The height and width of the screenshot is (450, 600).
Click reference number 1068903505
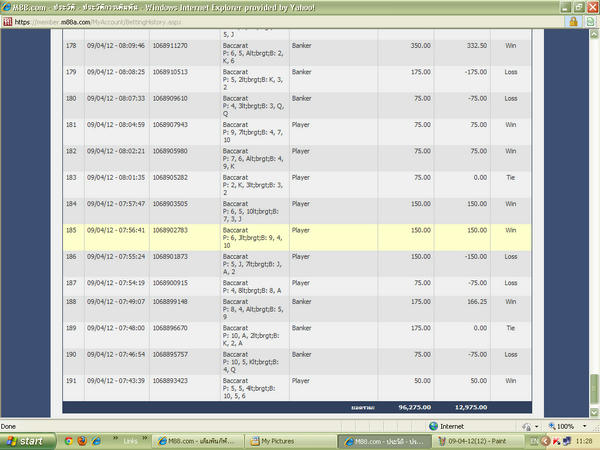(x=170, y=204)
